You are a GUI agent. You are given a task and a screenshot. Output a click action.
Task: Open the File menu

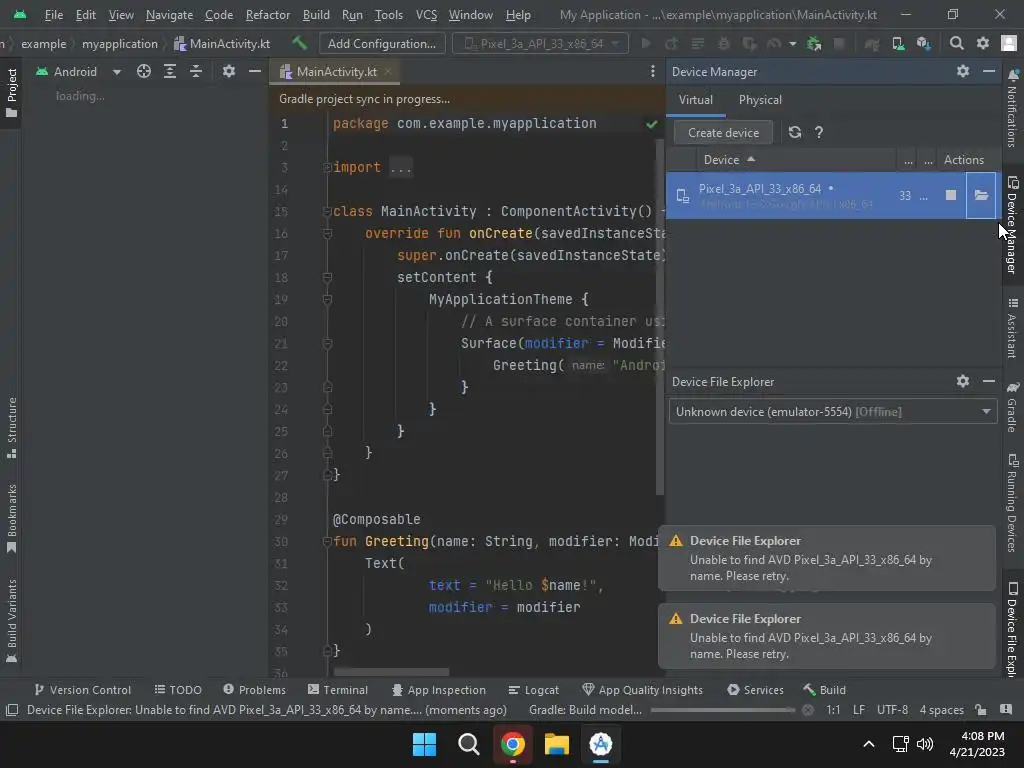(54, 14)
